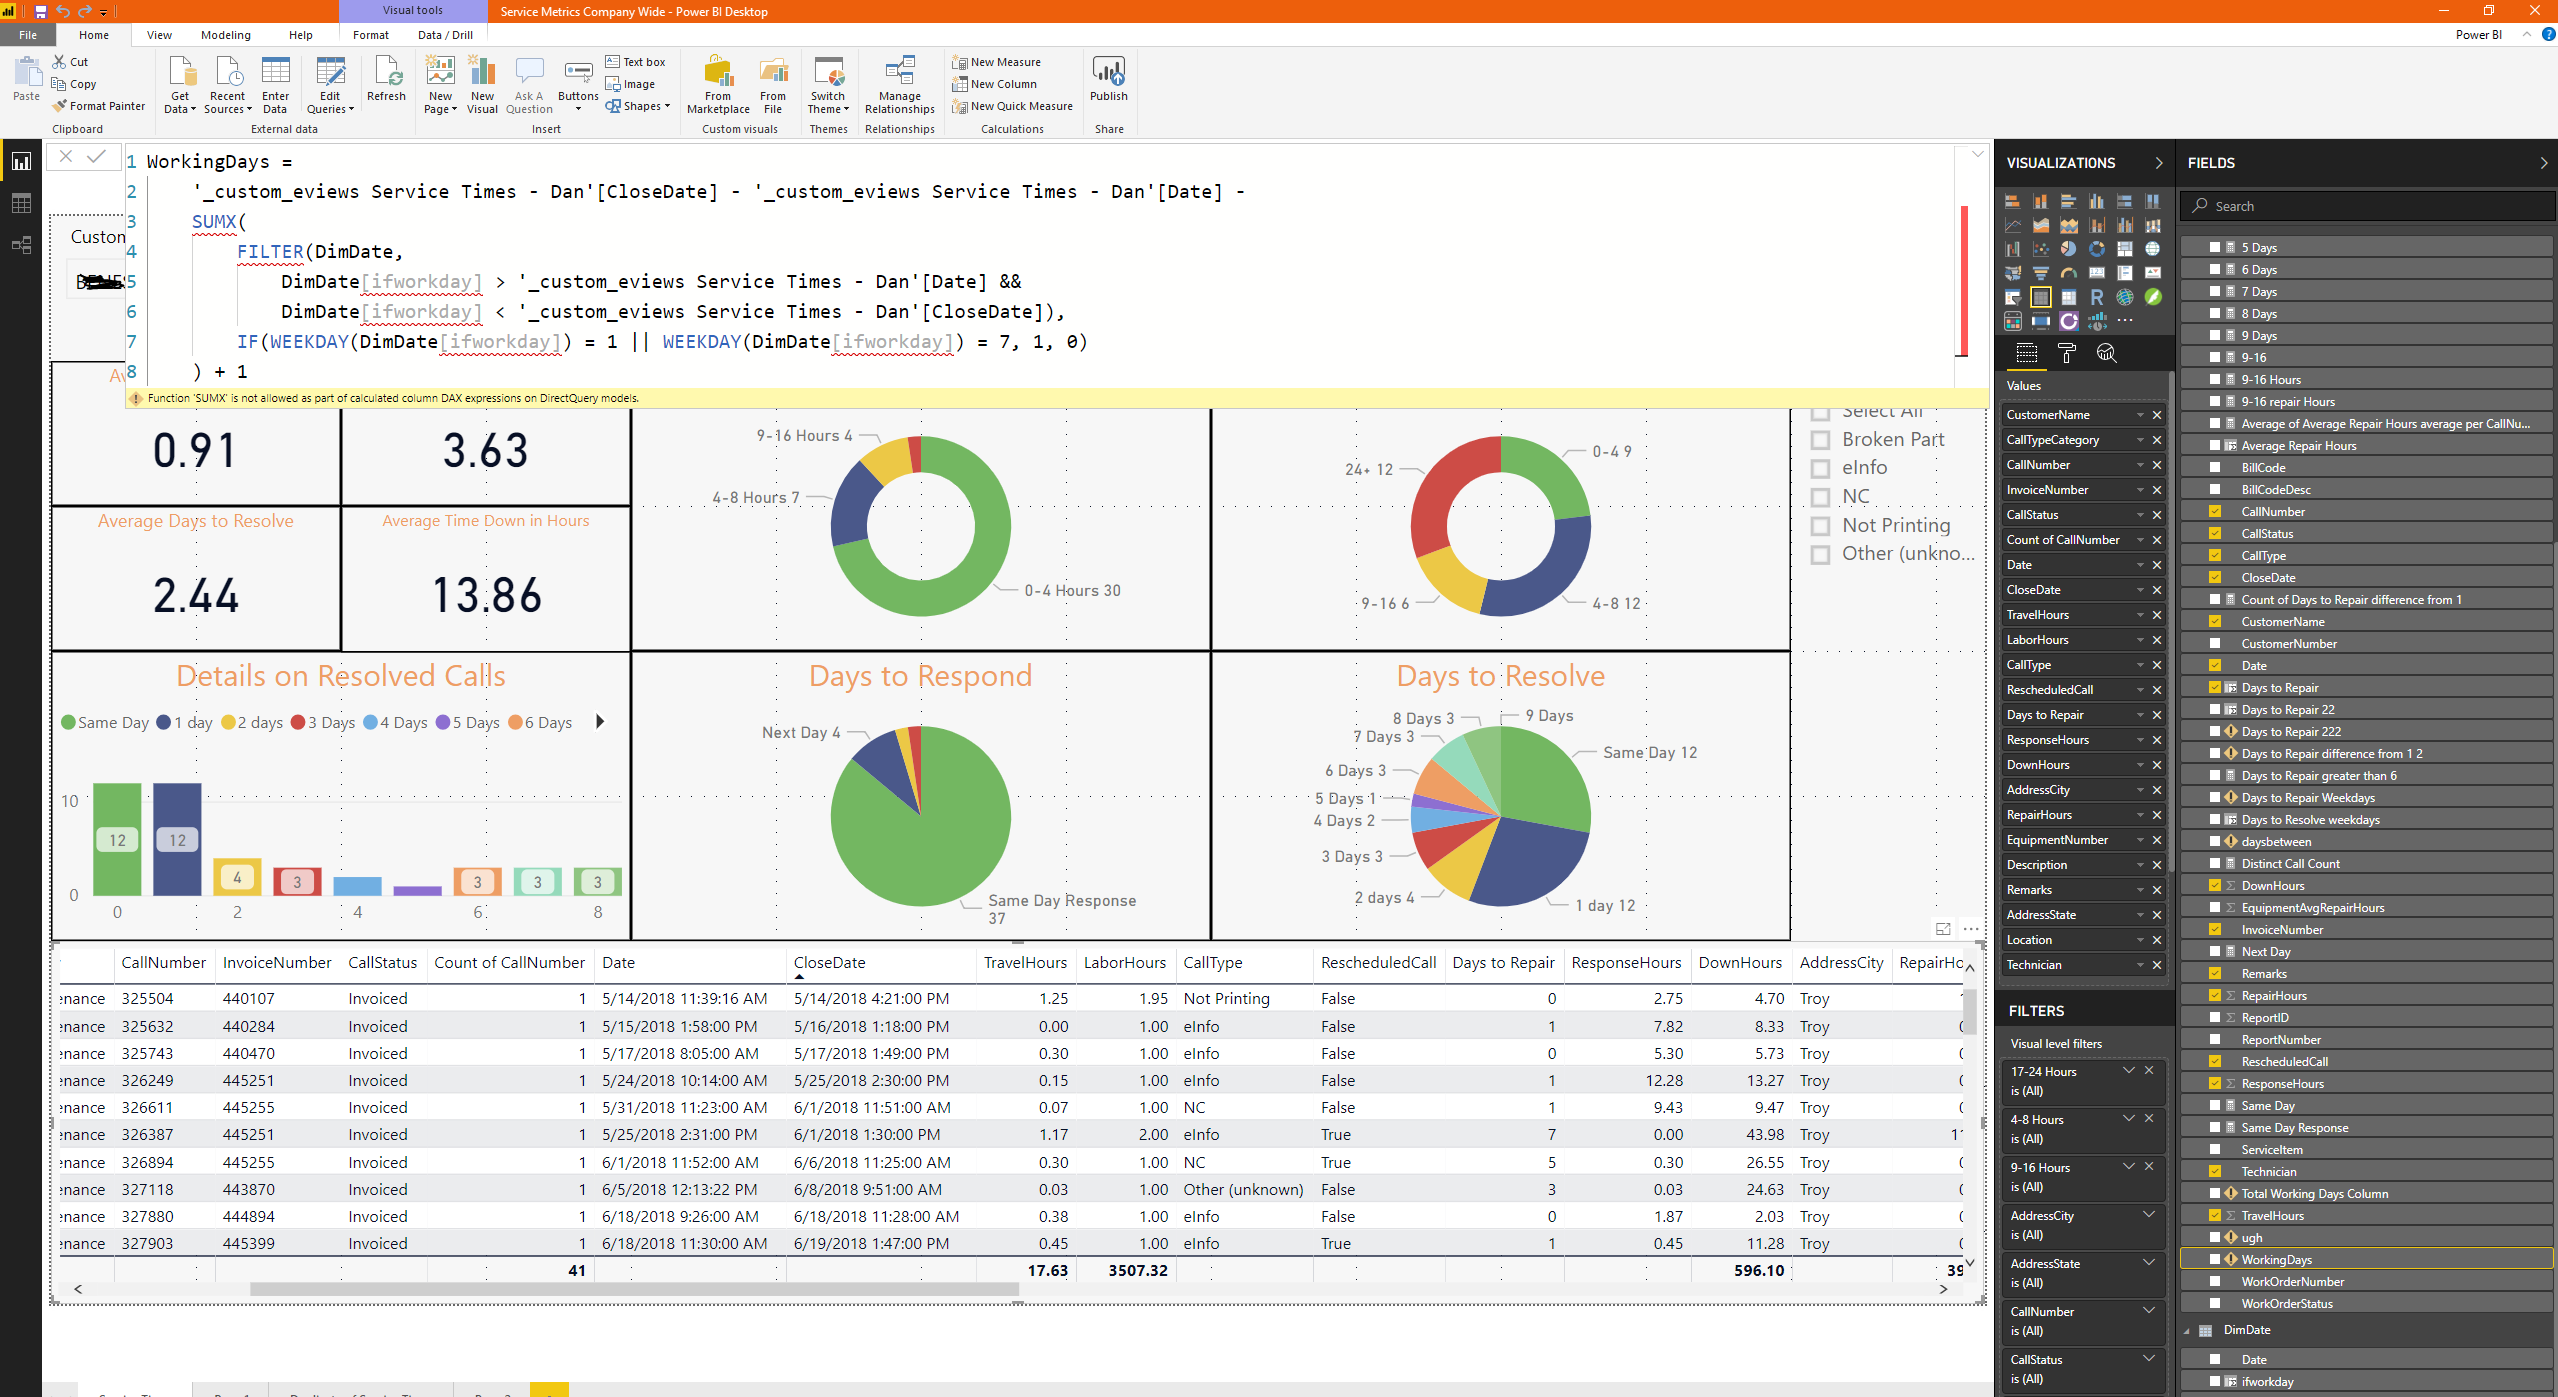Select the slicer visualization icon
The height and width of the screenshot is (1397, 2558).
[x=2013, y=297]
